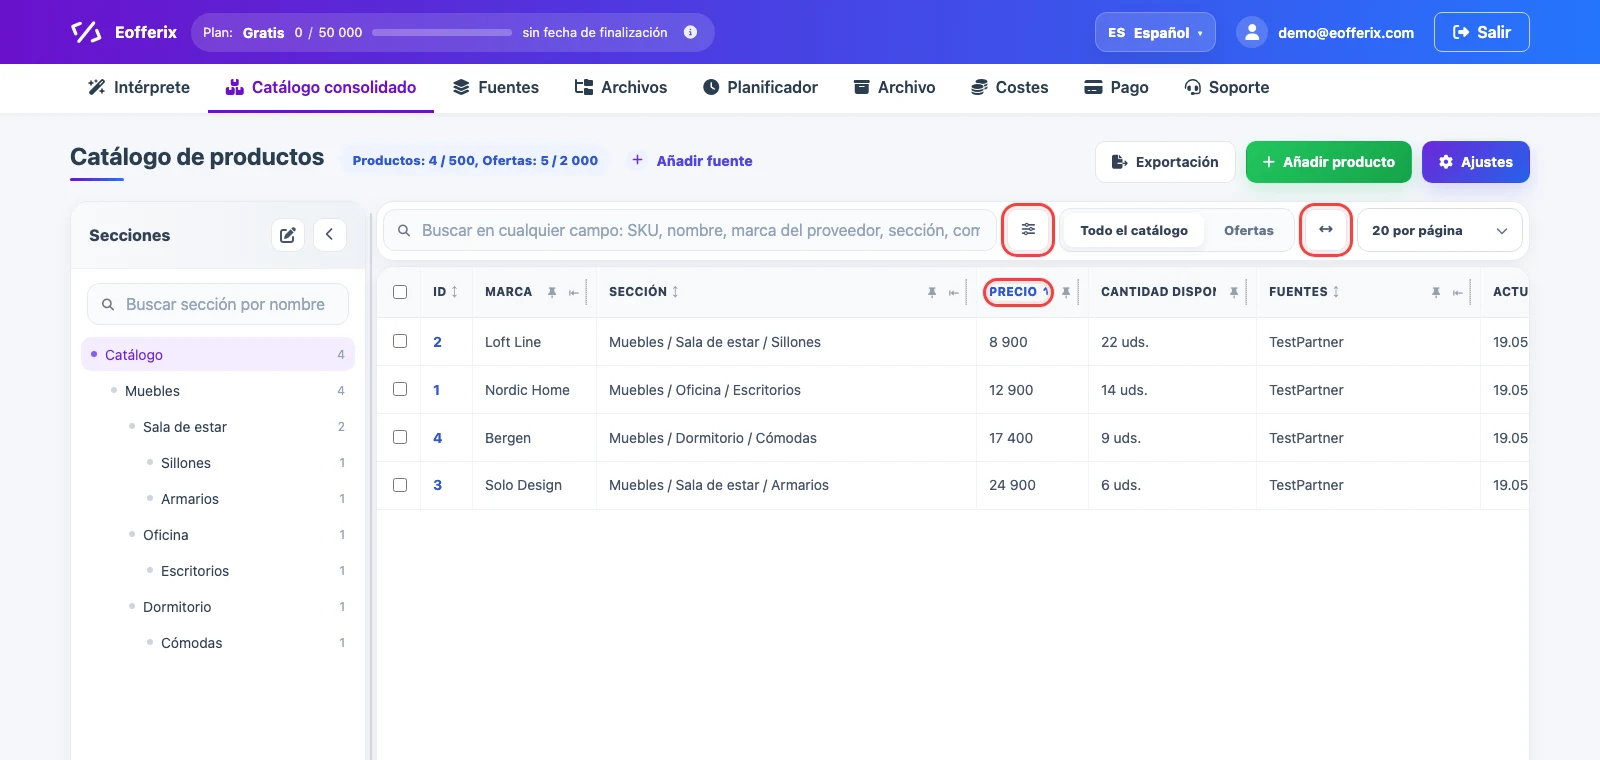Click the expand table width arrows icon

point(1326,230)
